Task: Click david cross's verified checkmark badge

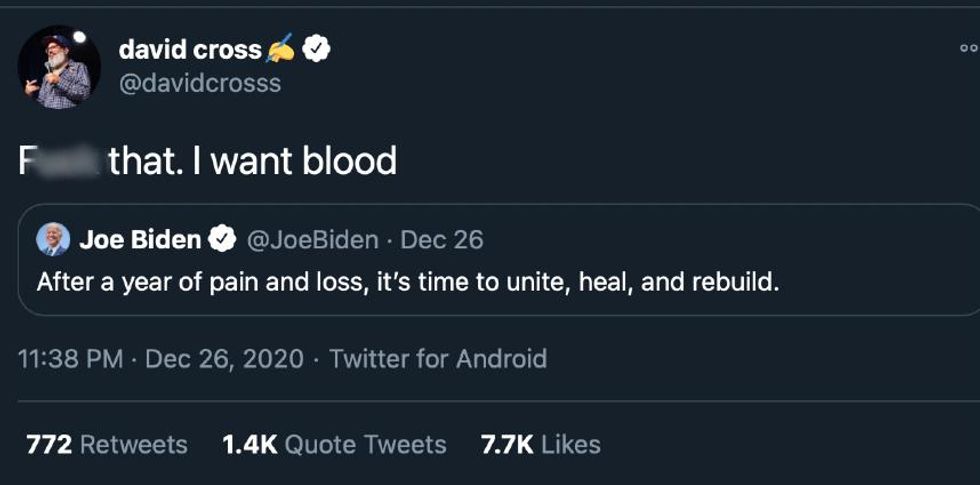Action: coord(318,47)
